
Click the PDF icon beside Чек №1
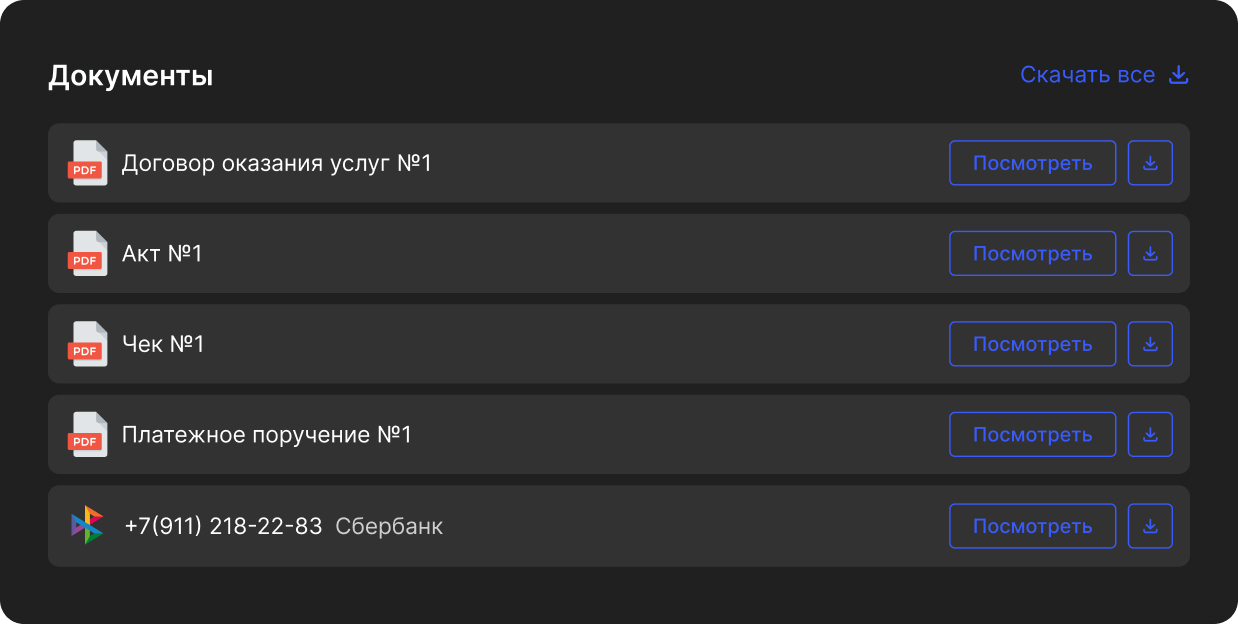87,343
